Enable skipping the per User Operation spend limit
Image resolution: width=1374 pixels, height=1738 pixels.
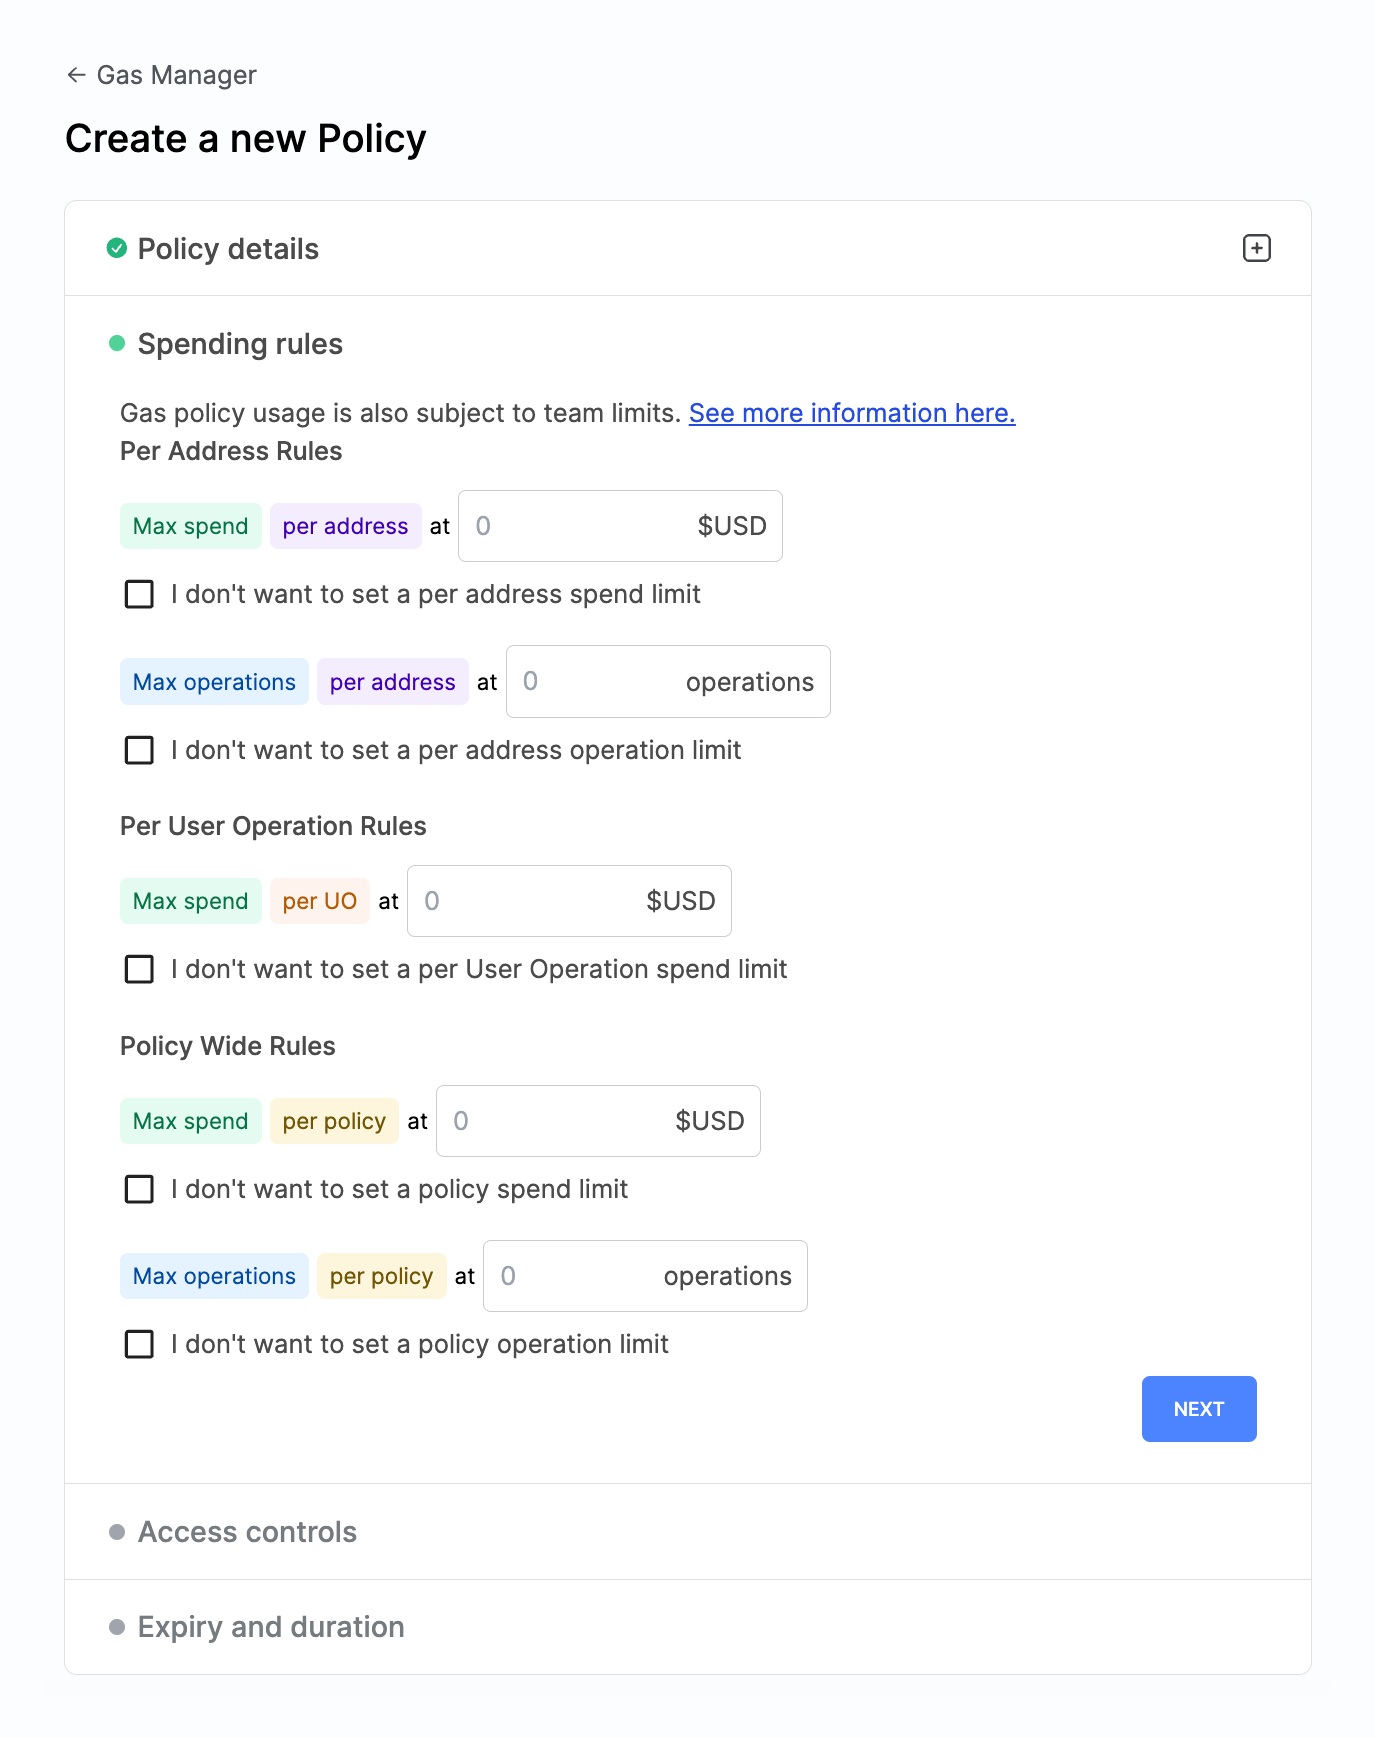(x=139, y=969)
